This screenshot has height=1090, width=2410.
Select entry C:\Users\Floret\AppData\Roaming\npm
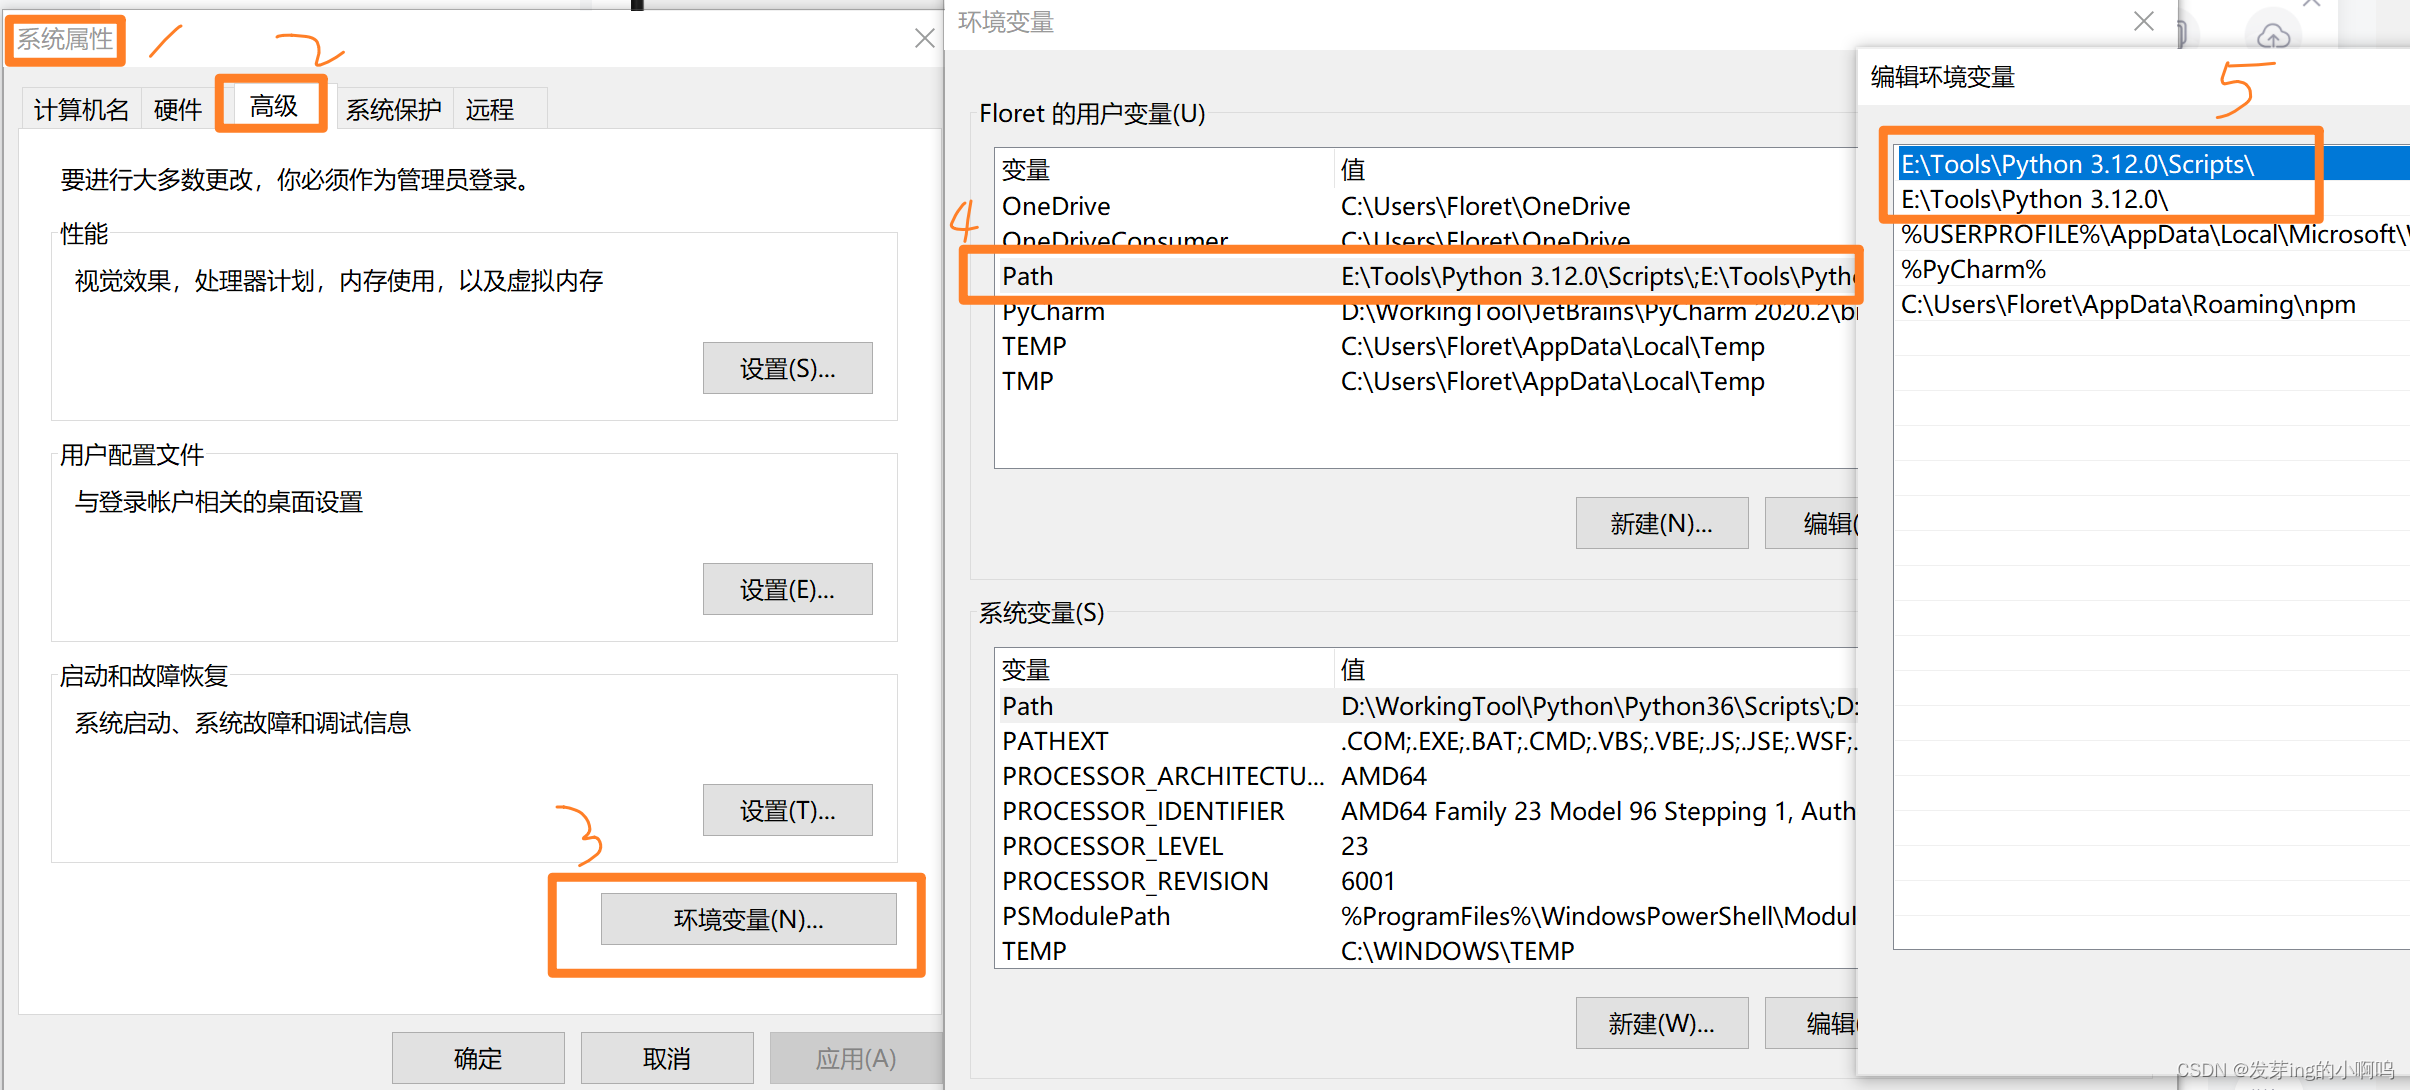(2152, 304)
